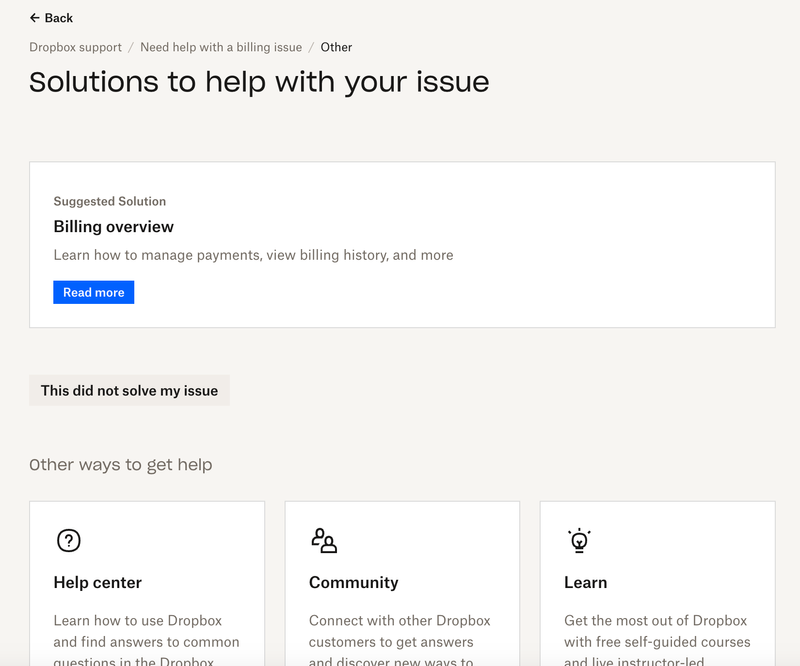Click 'This did not solve my issue'
This screenshot has height=666, width=800.
[x=129, y=391]
